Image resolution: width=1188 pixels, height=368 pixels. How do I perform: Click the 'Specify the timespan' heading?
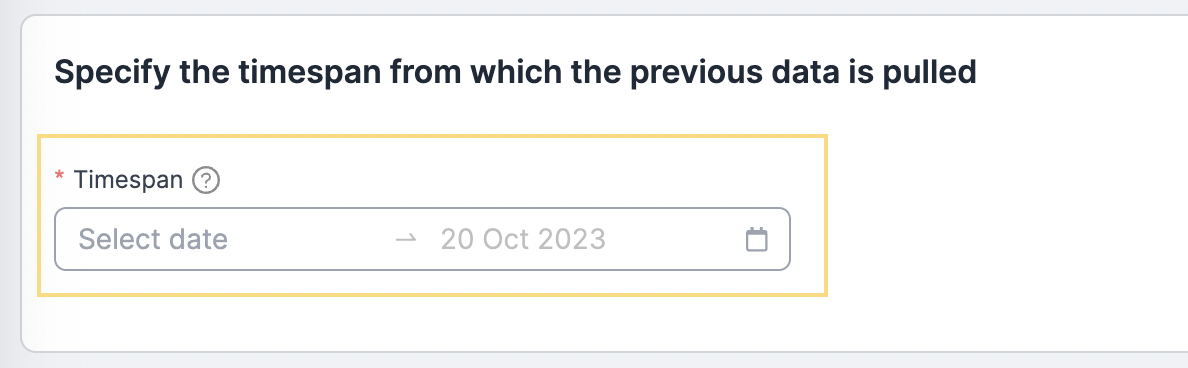click(x=515, y=73)
